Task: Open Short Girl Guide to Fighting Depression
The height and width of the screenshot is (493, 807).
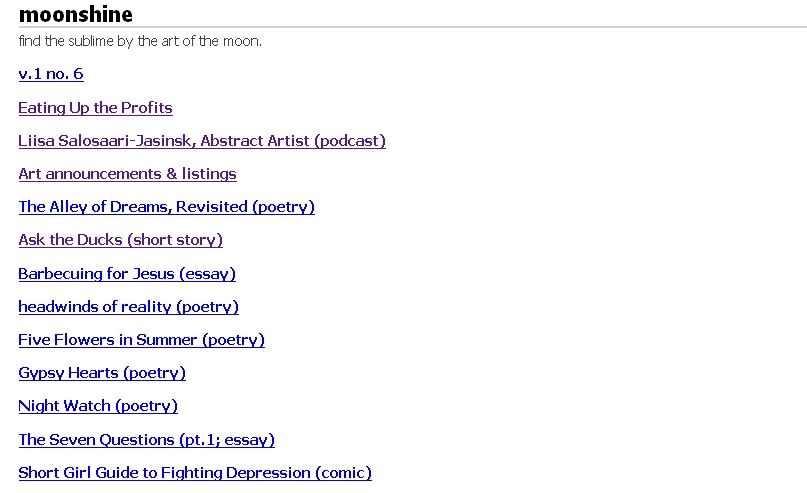Action: [x=195, y=473]
